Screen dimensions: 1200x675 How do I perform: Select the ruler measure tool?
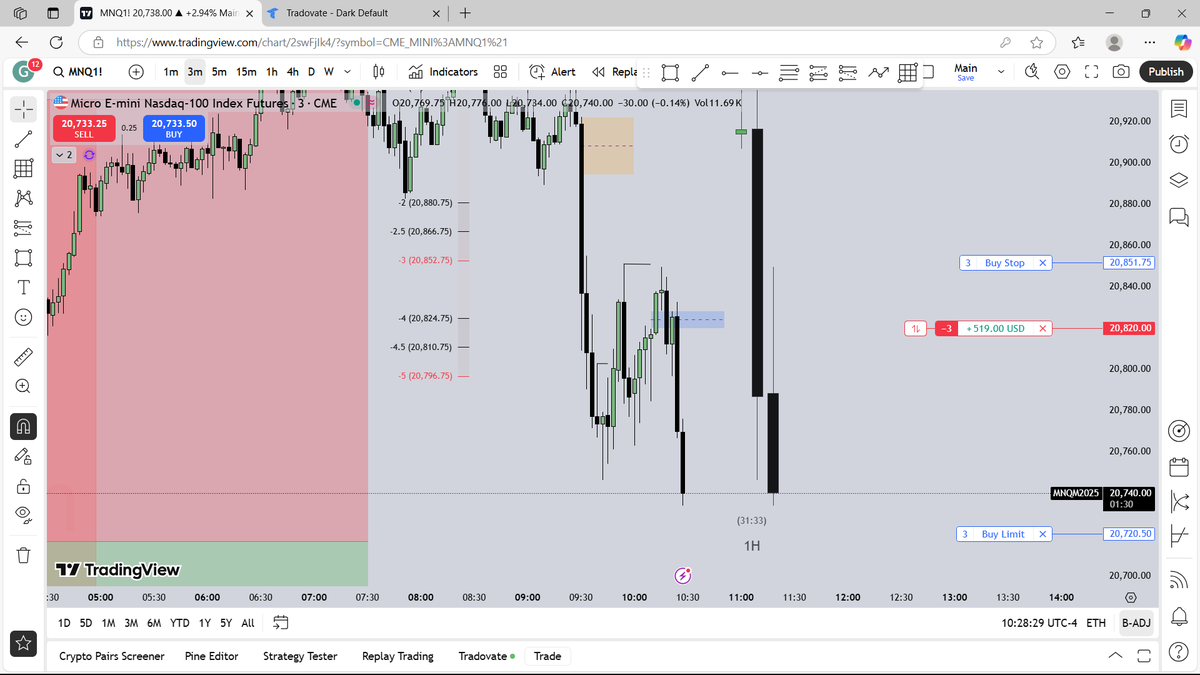click(25, 356)
